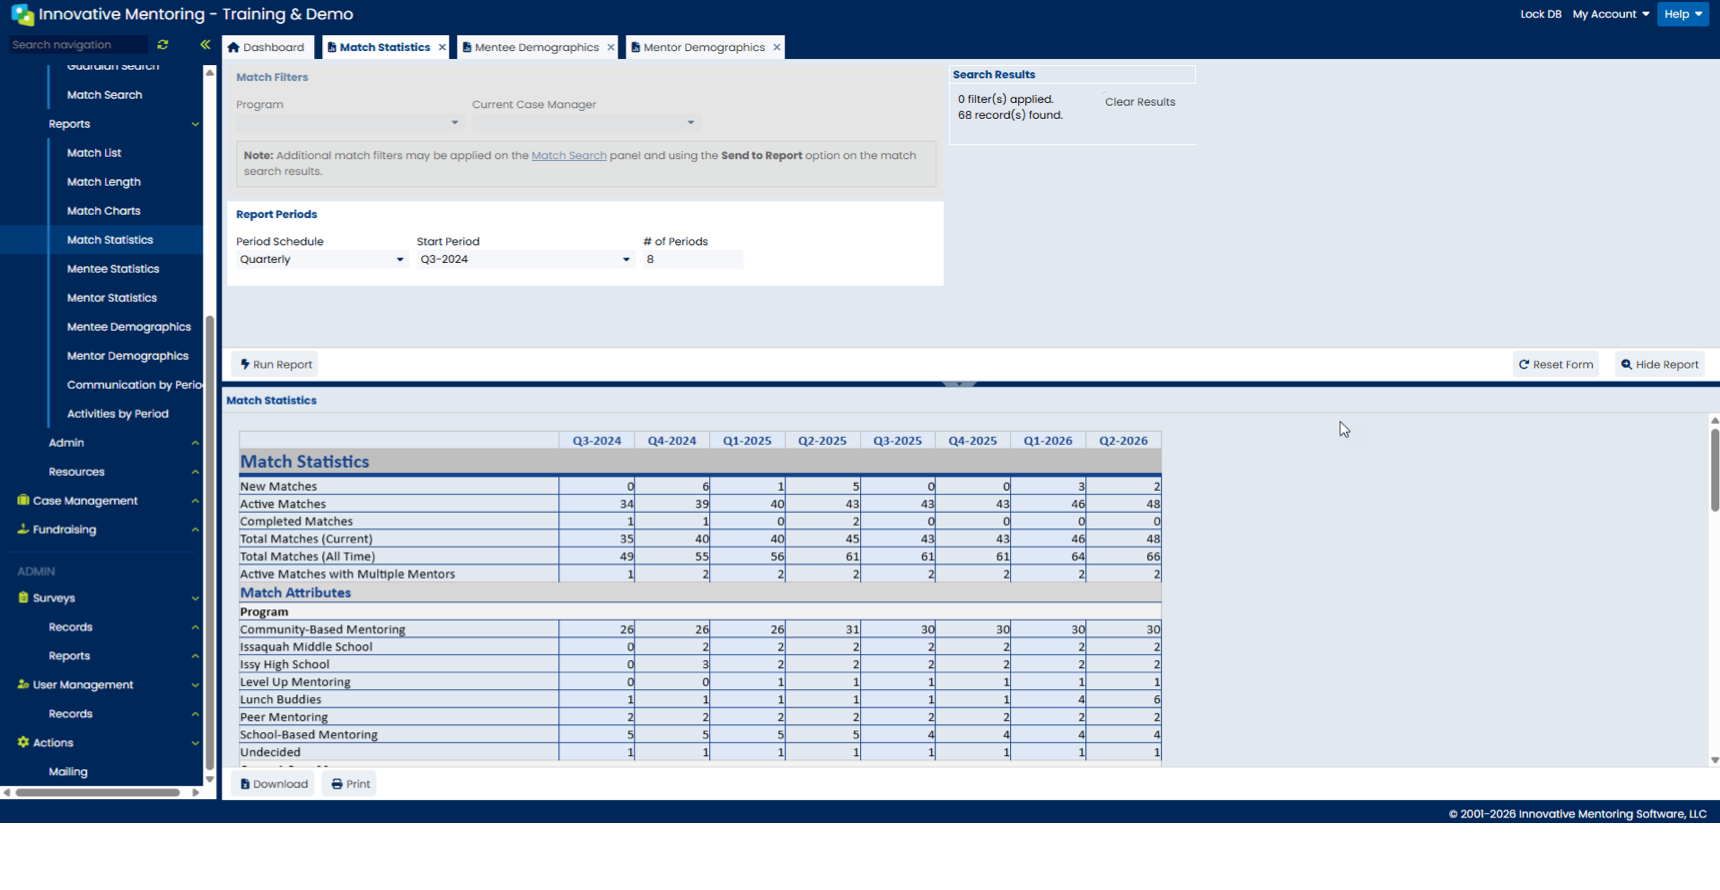
Task: Collapse the Reports section in sidebar
Action: (195, 124)
